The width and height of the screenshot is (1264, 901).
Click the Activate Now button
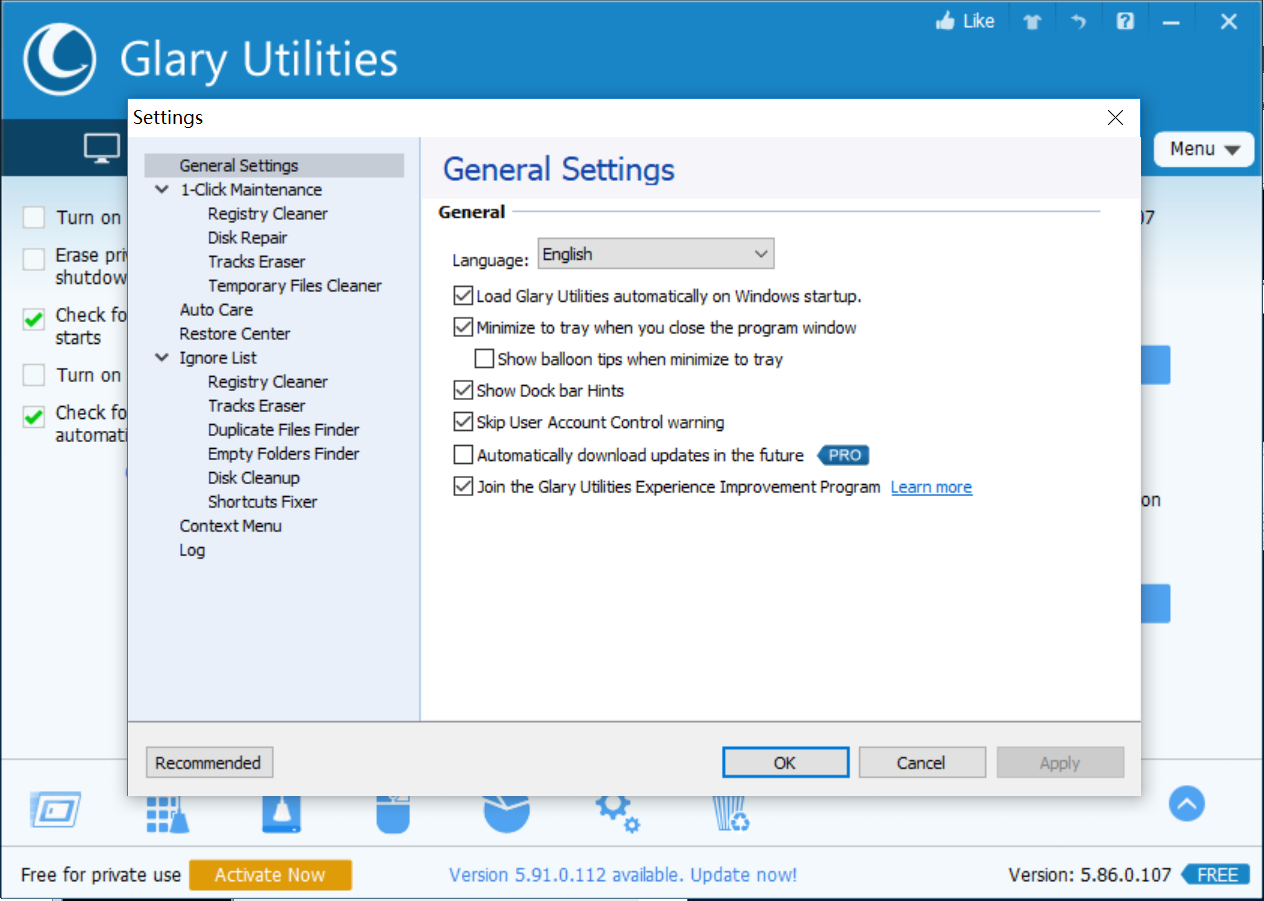click(x=270, y=874)
